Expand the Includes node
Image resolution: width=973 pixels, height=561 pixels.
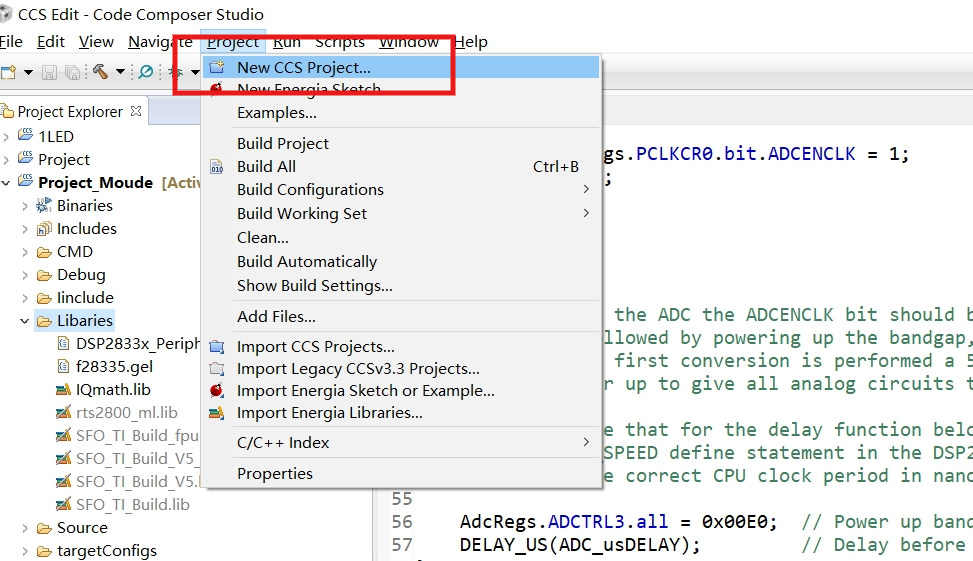(x=25, y=229)
